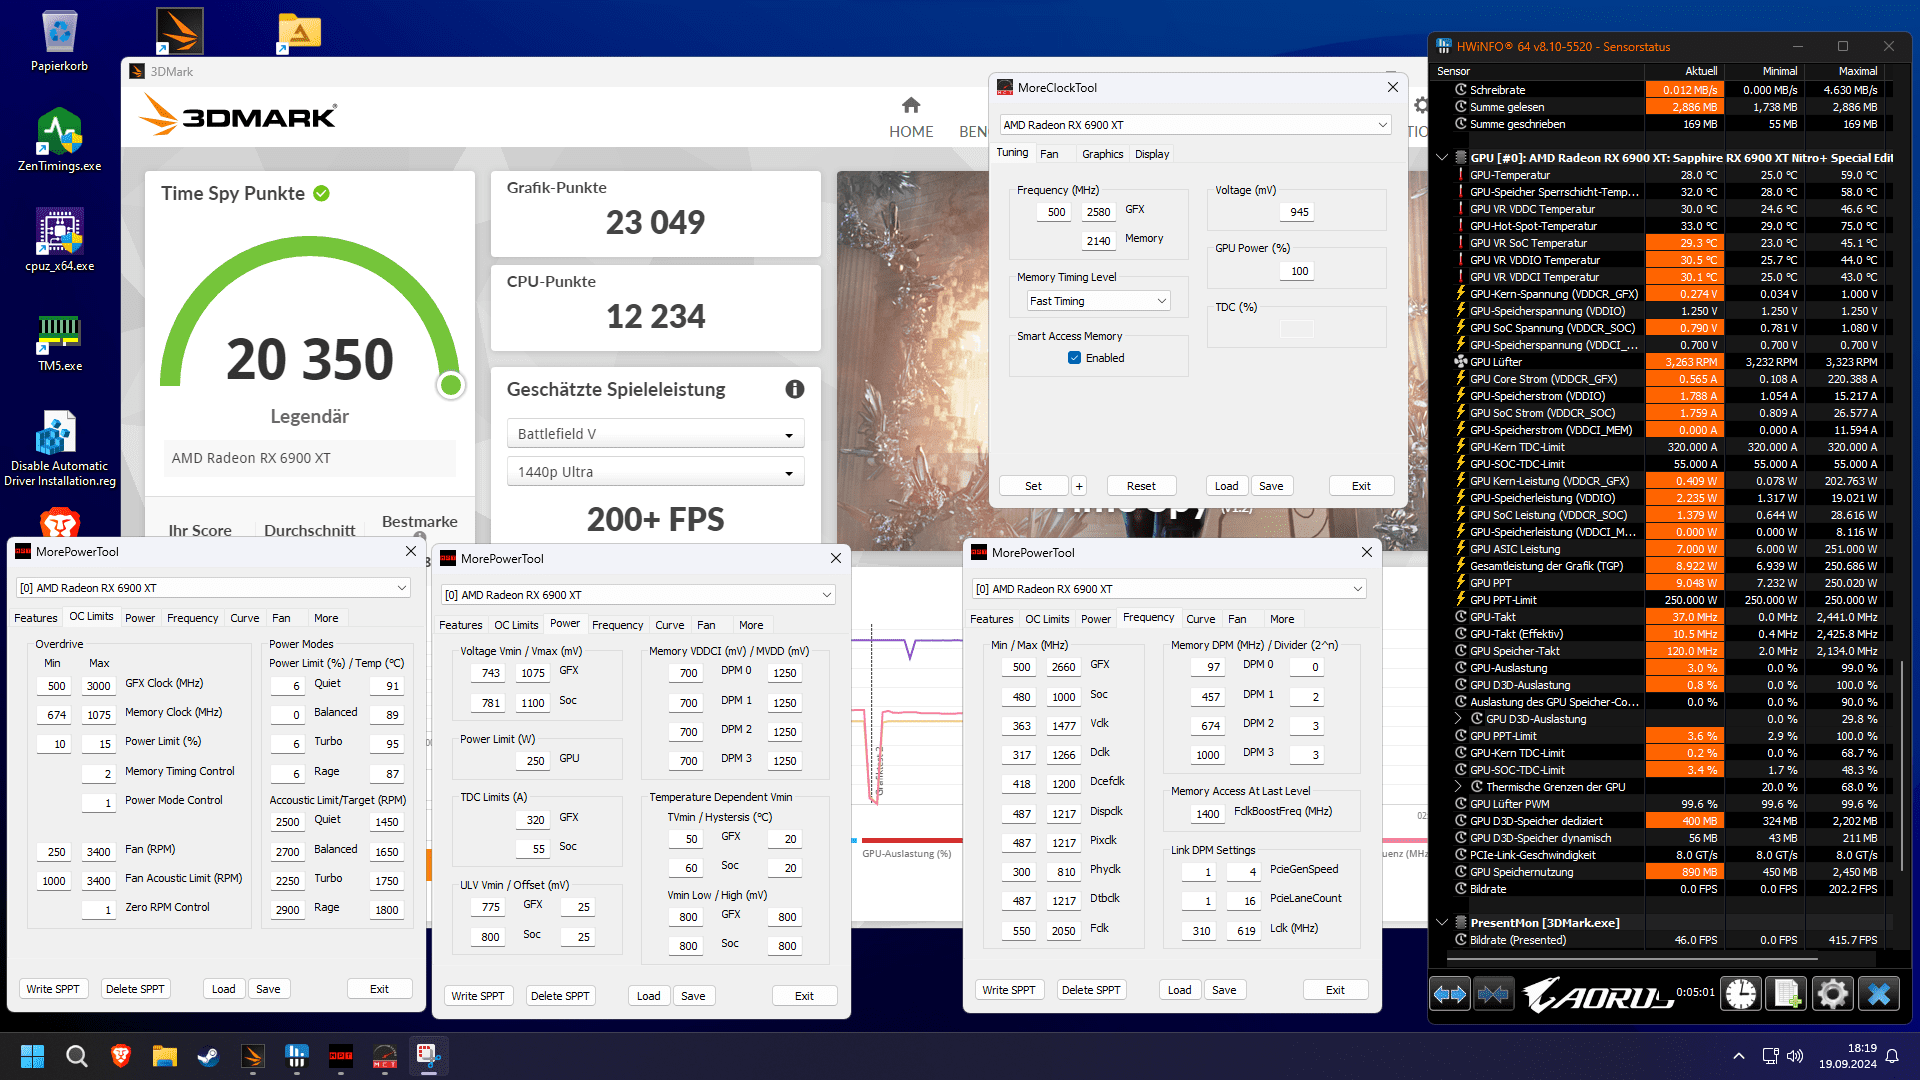This screenshot has height=1080, width=1920.
Task: Open the 1440p Ultra resolution dropdown
Action: point(655,472)
